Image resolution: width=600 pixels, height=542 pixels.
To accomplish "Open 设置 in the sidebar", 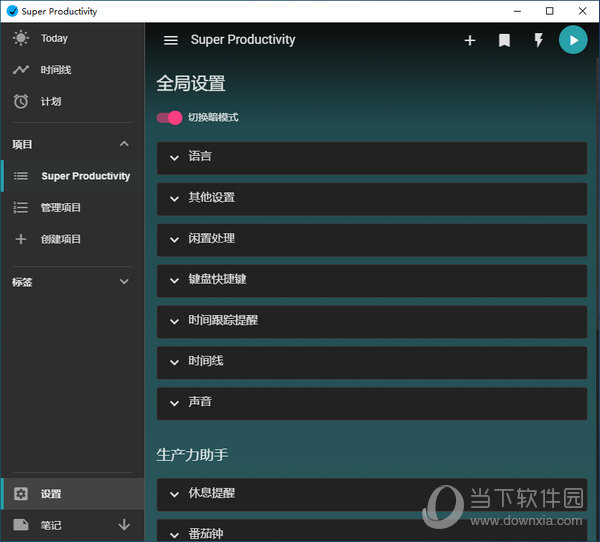I will click(73, 494).
